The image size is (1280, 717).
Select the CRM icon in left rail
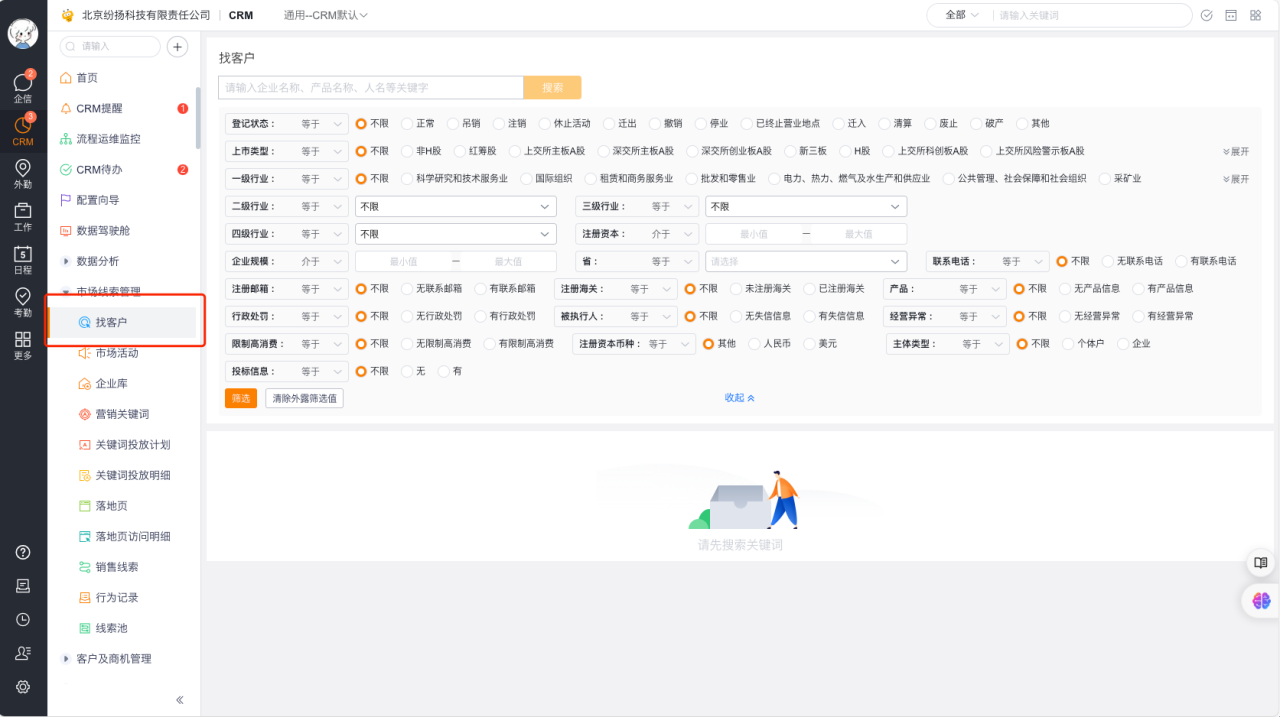(22, 131)
